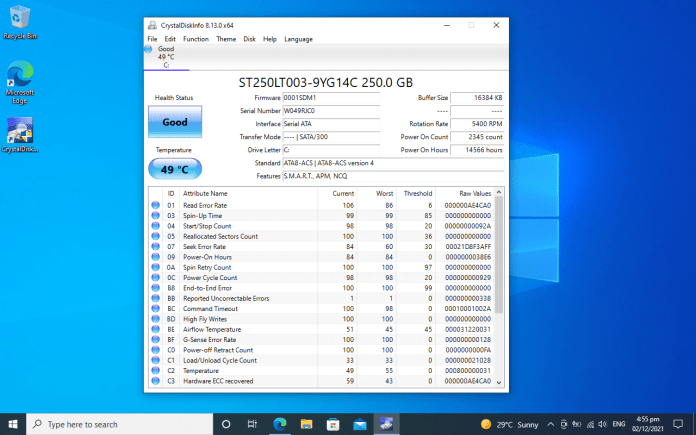Click the status orb beside Read Error Rate
The image size is (696, 435).
coord(155,205)
